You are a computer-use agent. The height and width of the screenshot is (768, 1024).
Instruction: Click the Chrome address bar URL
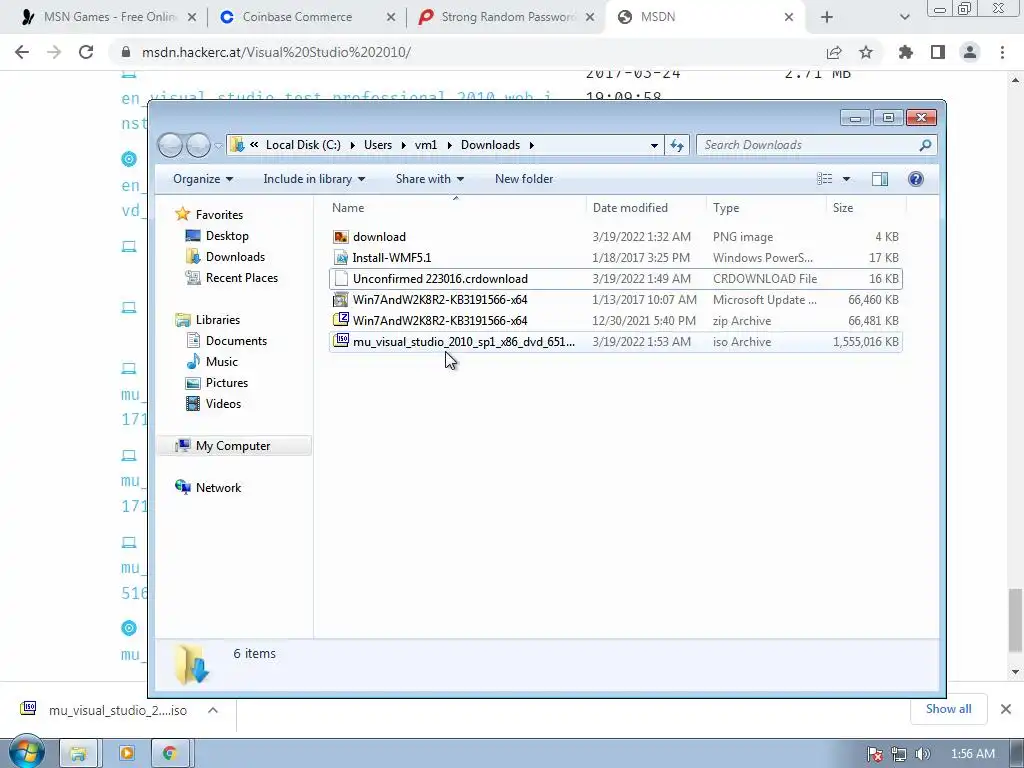click(276, 52)
